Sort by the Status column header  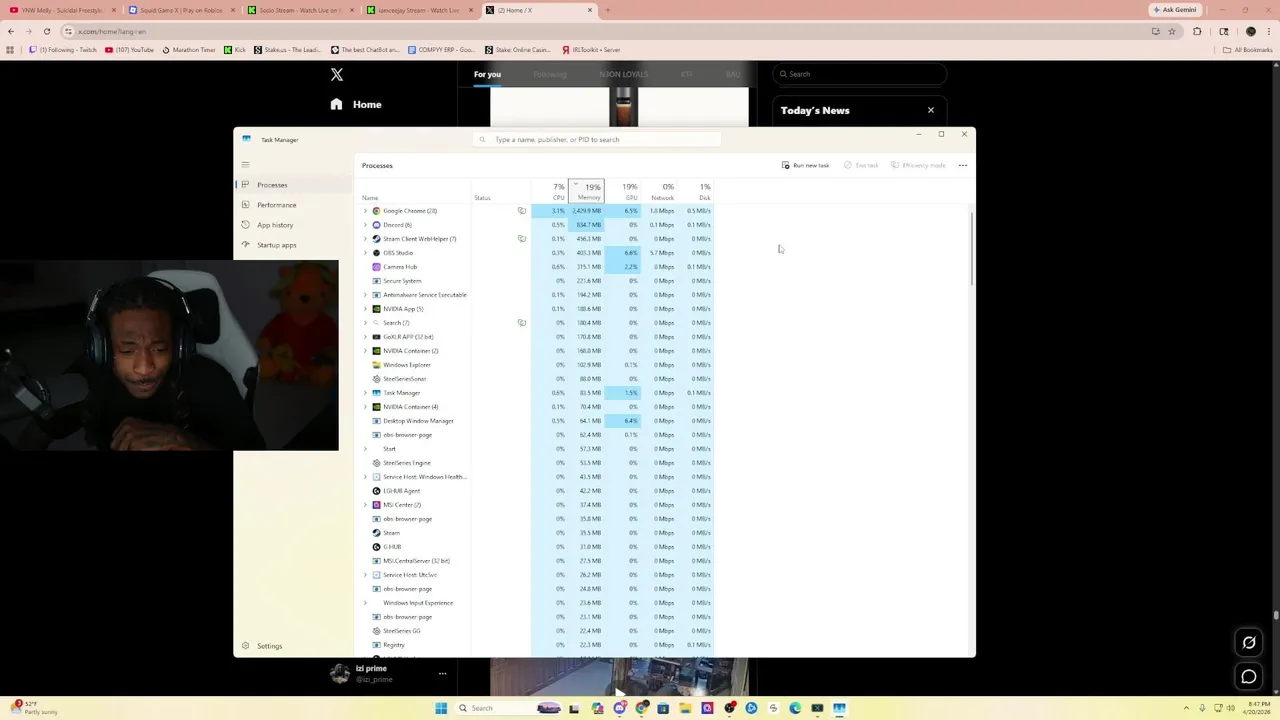point(500,192)
